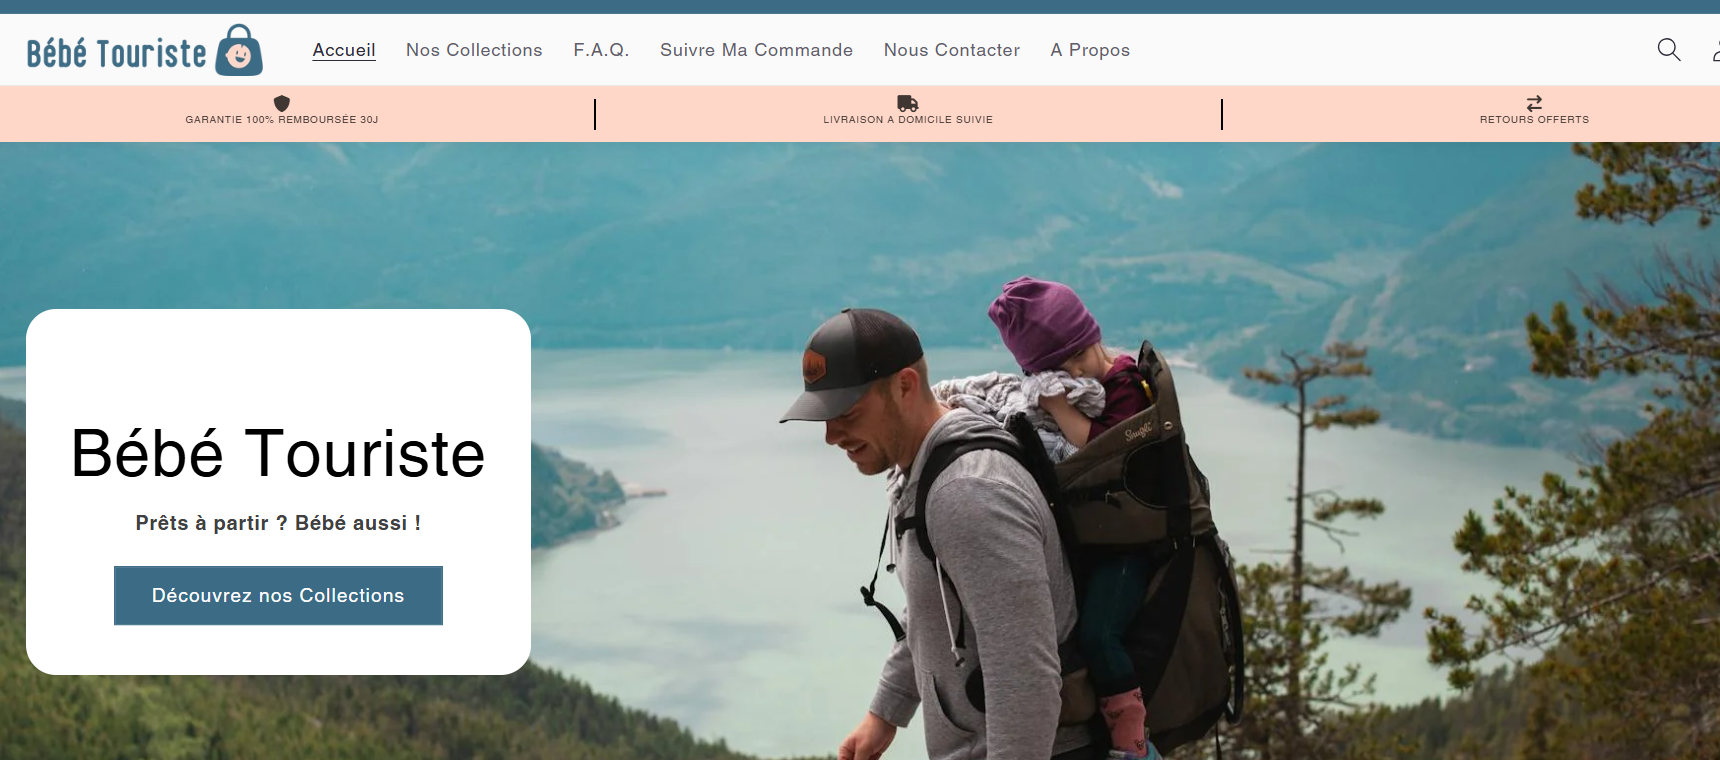Click Découvrez nos Collections button
1720x760 pixels.
click(278, 596)
